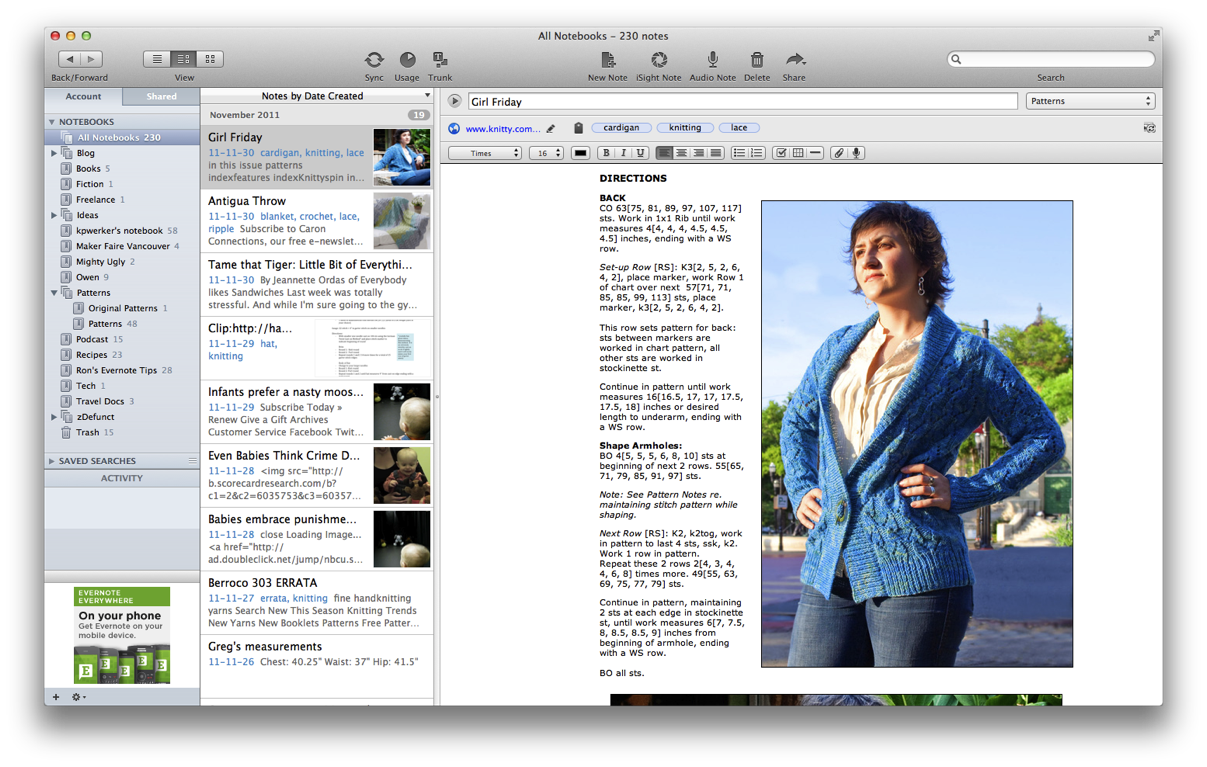Viewport: 1207px width, 767px height.
Task: Switch to the thumbnail grid view
Action: 210,59
